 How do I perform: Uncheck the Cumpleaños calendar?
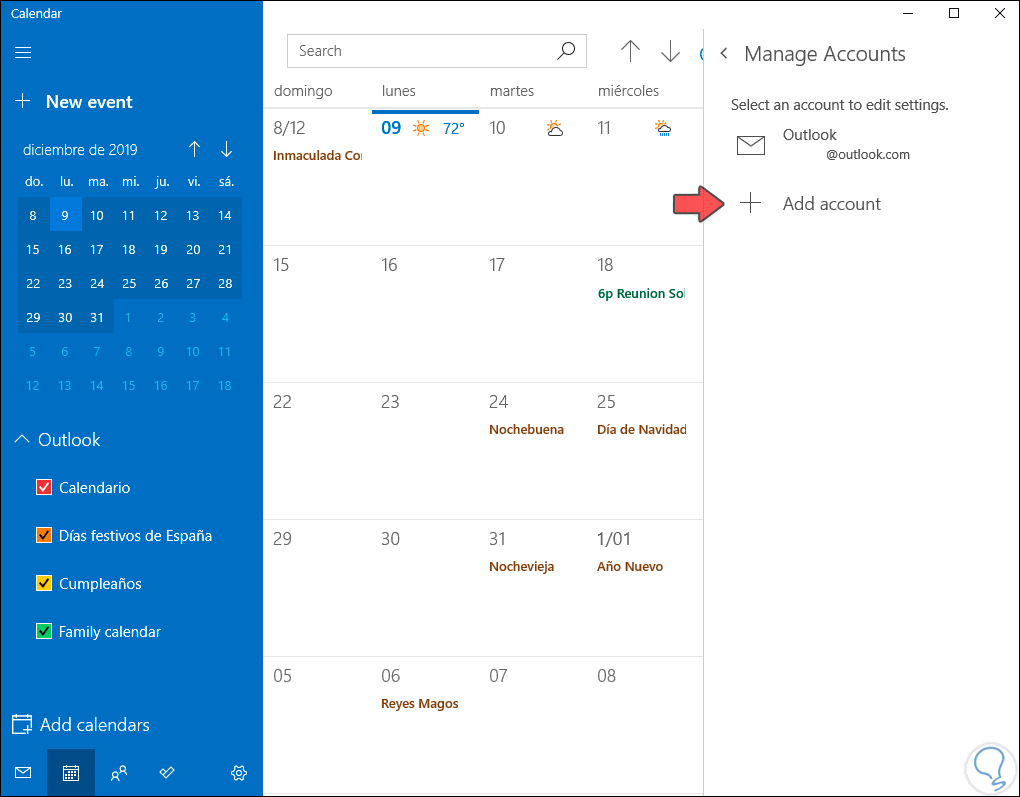point(44,584)
